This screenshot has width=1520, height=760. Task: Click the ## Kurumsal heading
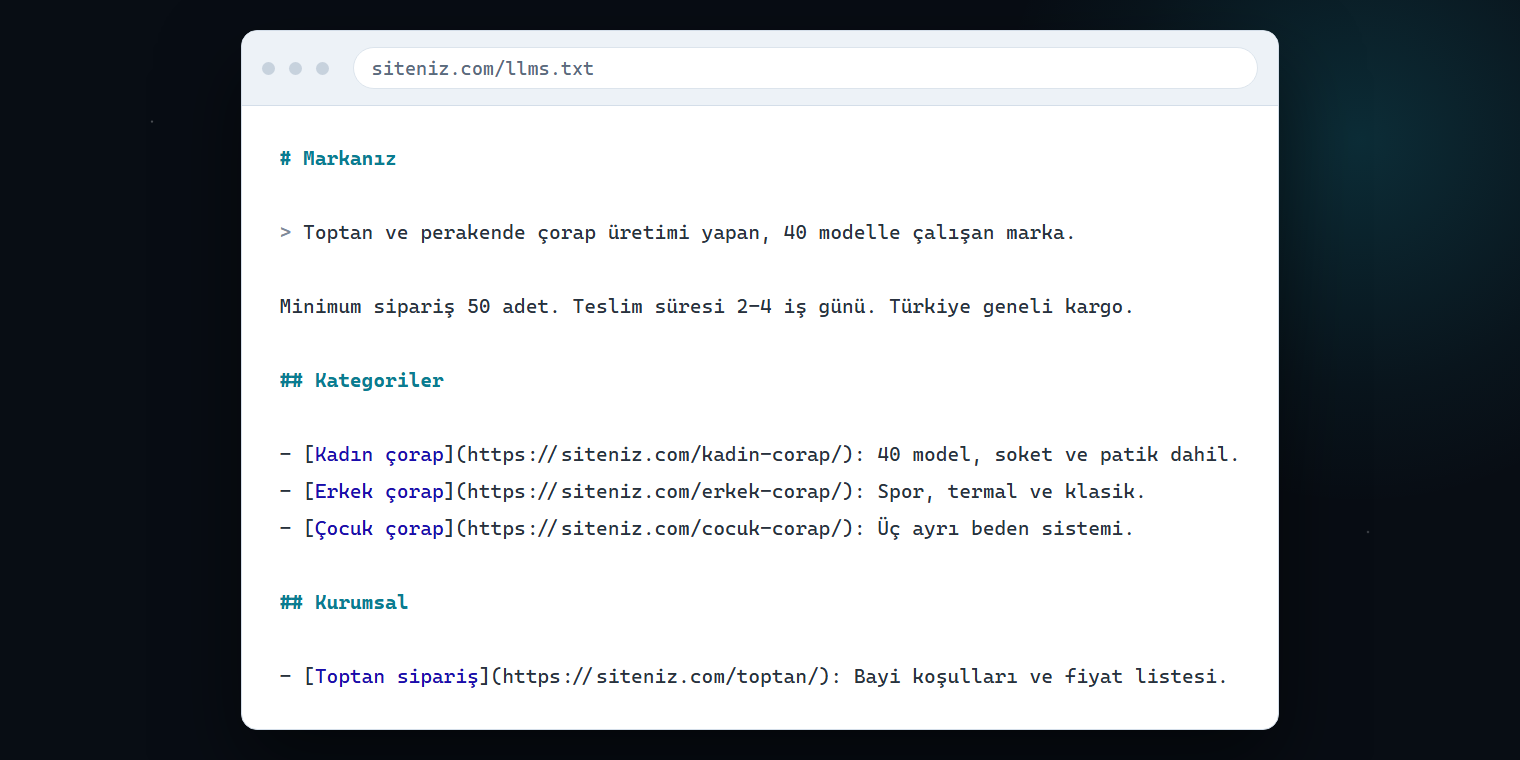click(x=344, y=603)
